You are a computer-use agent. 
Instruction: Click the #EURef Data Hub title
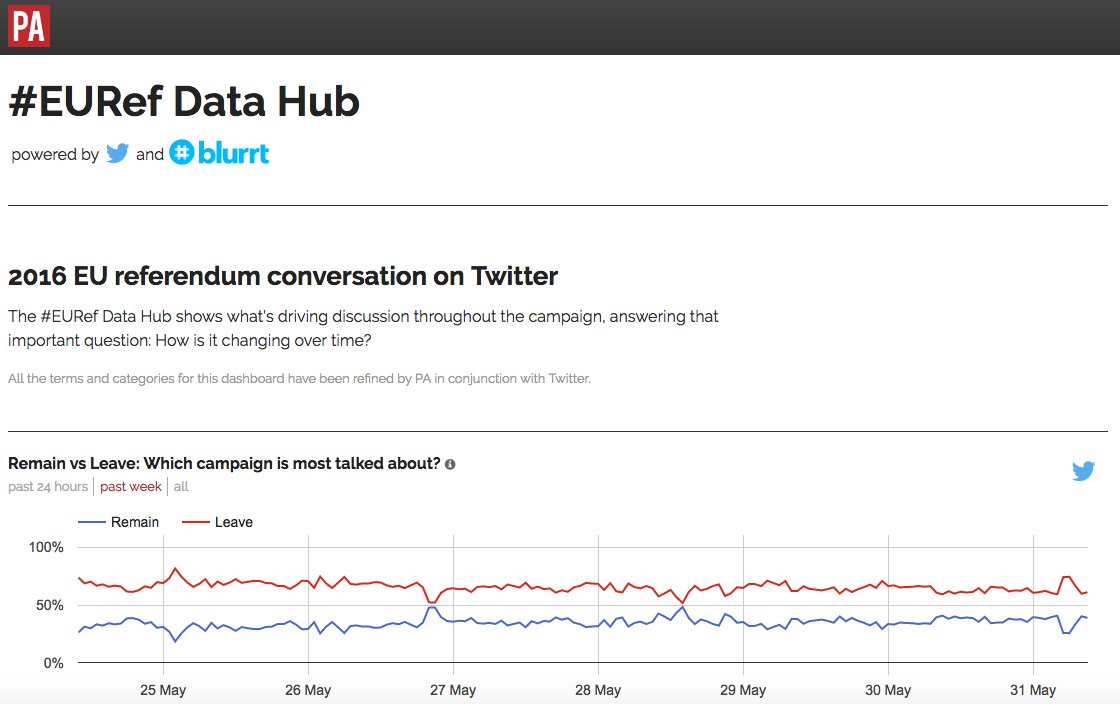point(184,101)
